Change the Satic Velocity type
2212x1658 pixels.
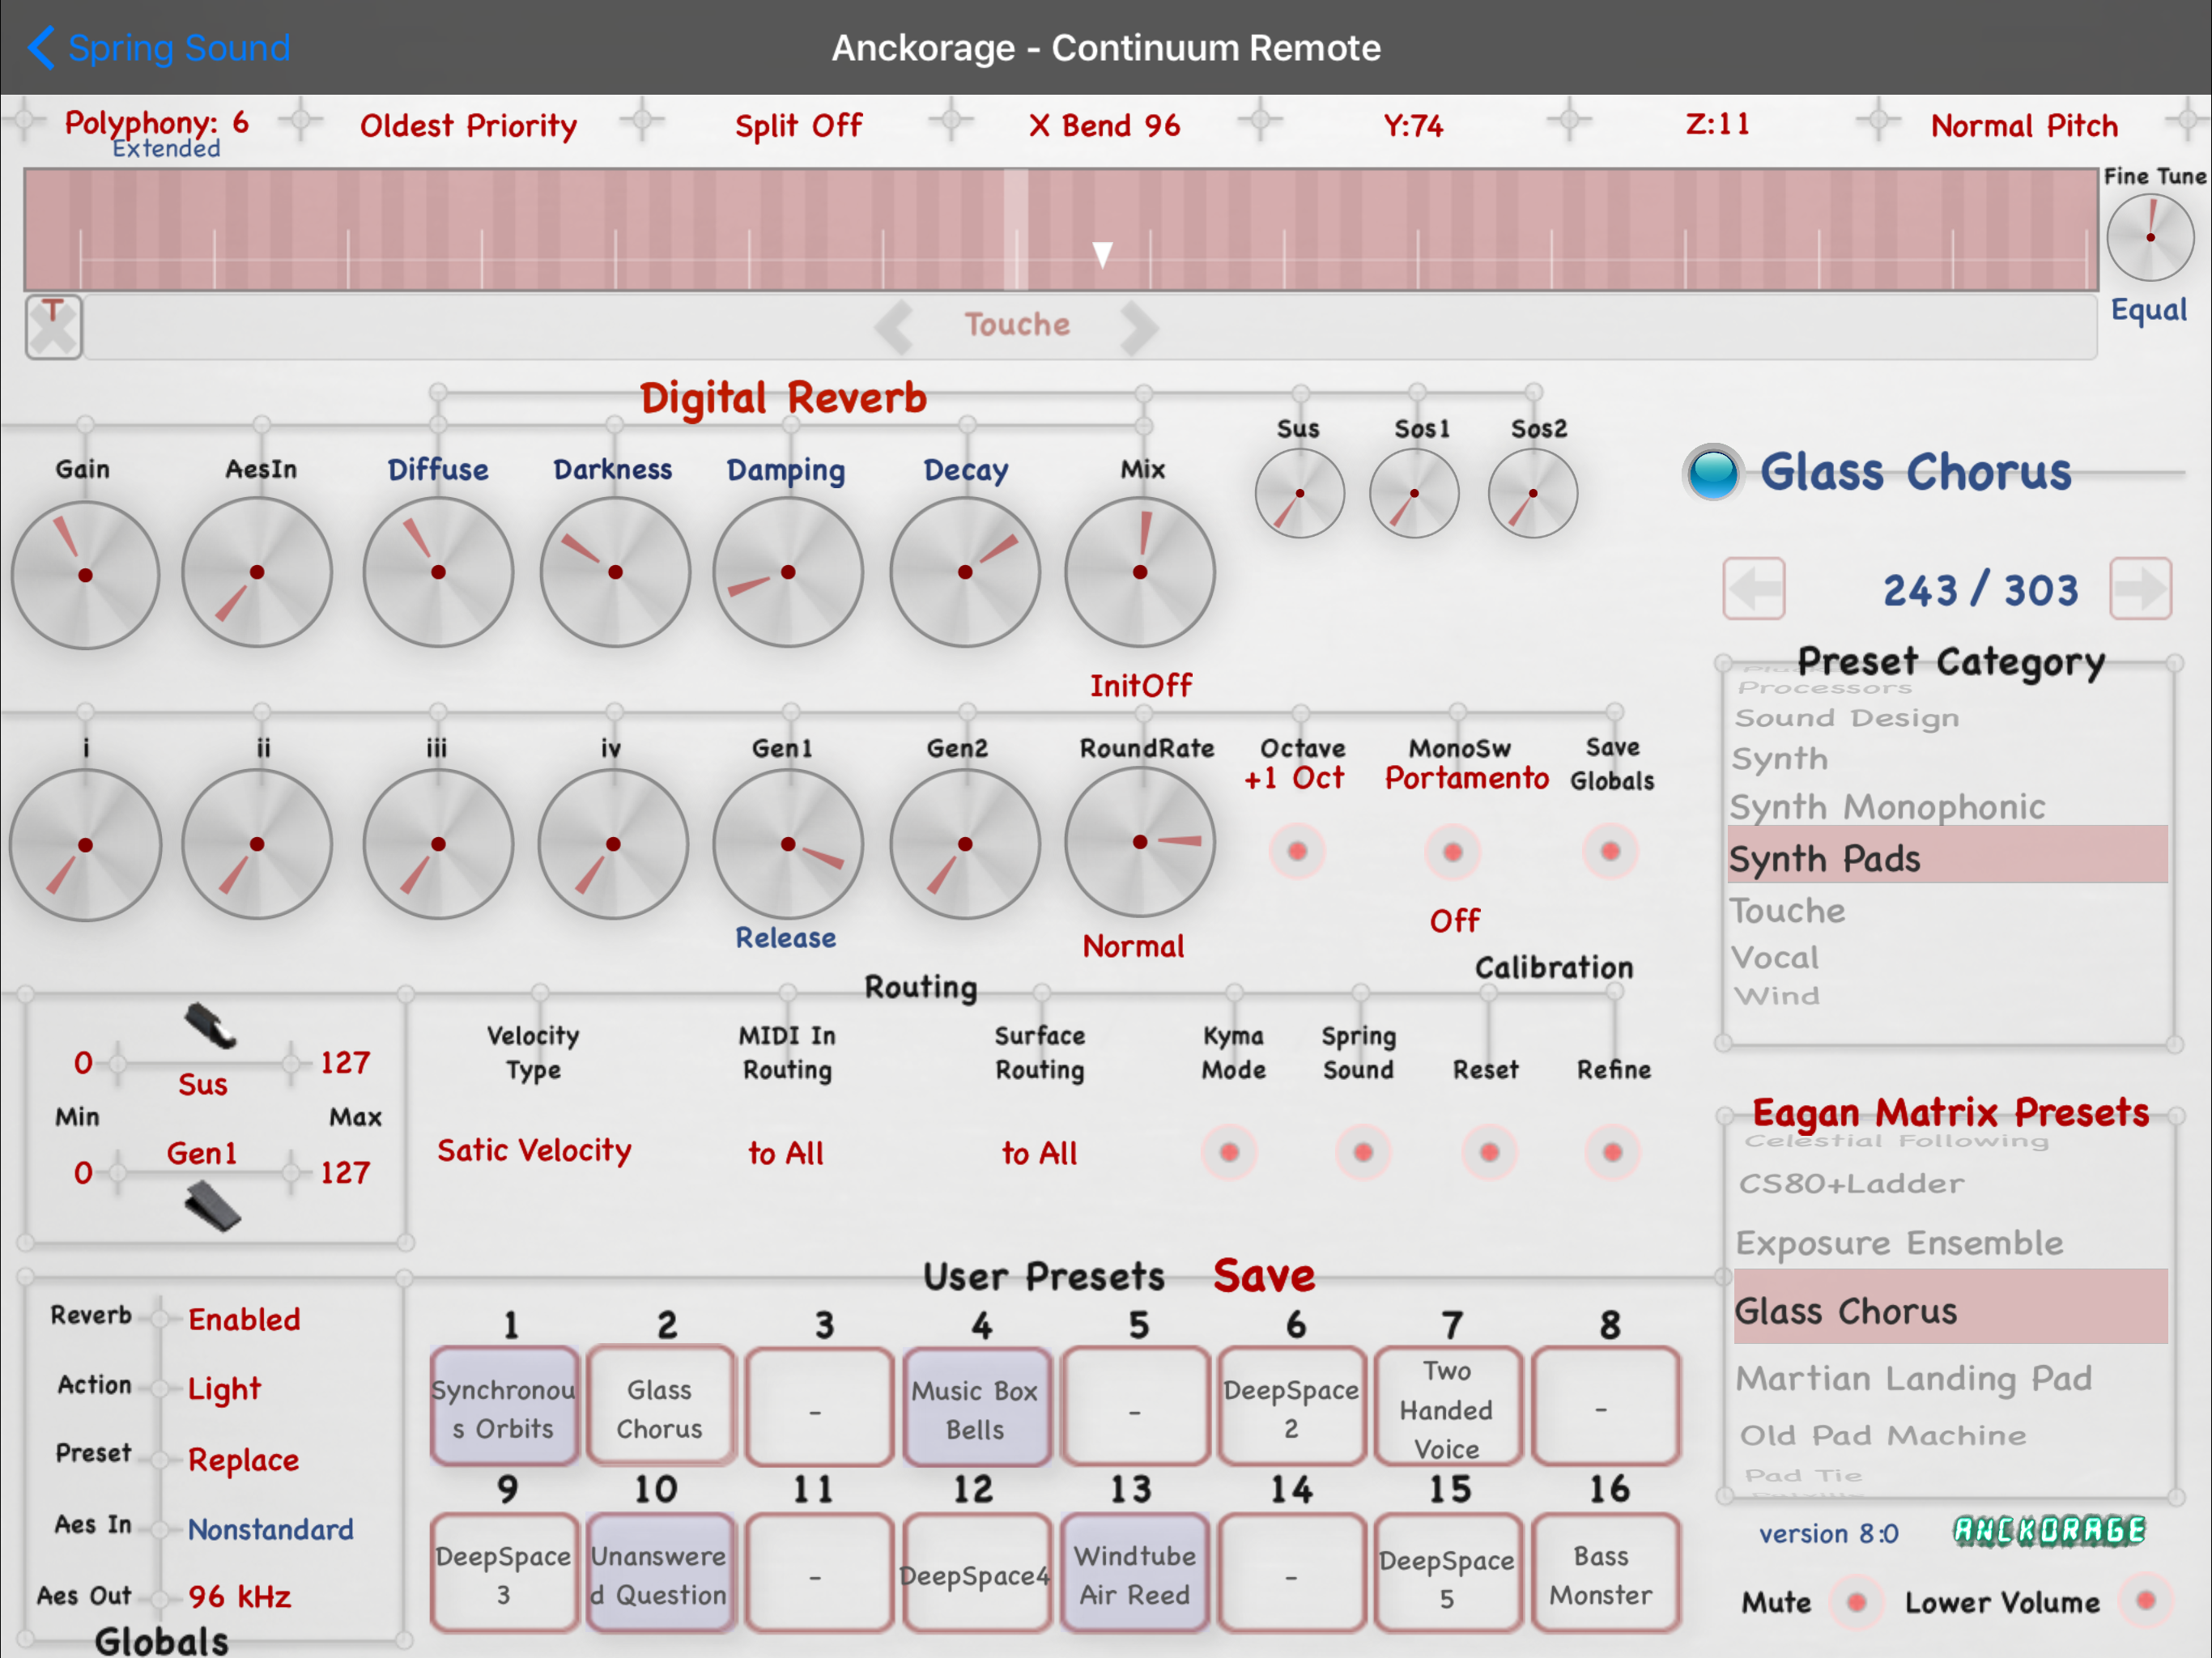534,1151
